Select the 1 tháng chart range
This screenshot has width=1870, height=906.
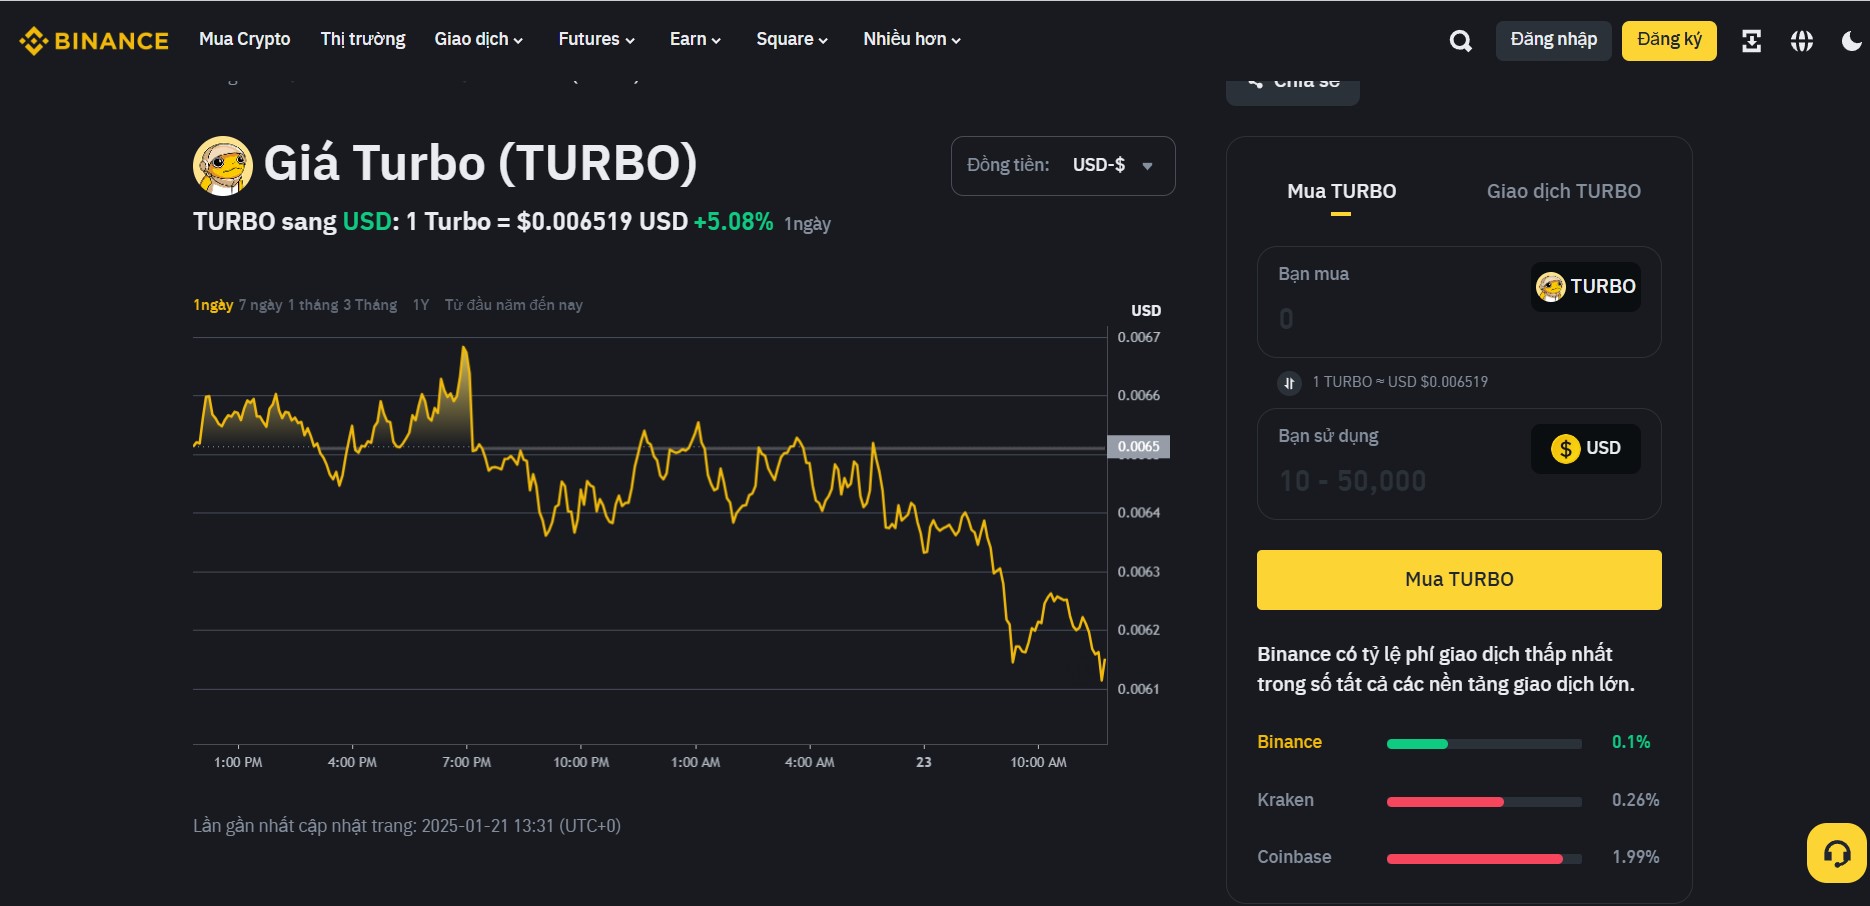coord(313,305)
